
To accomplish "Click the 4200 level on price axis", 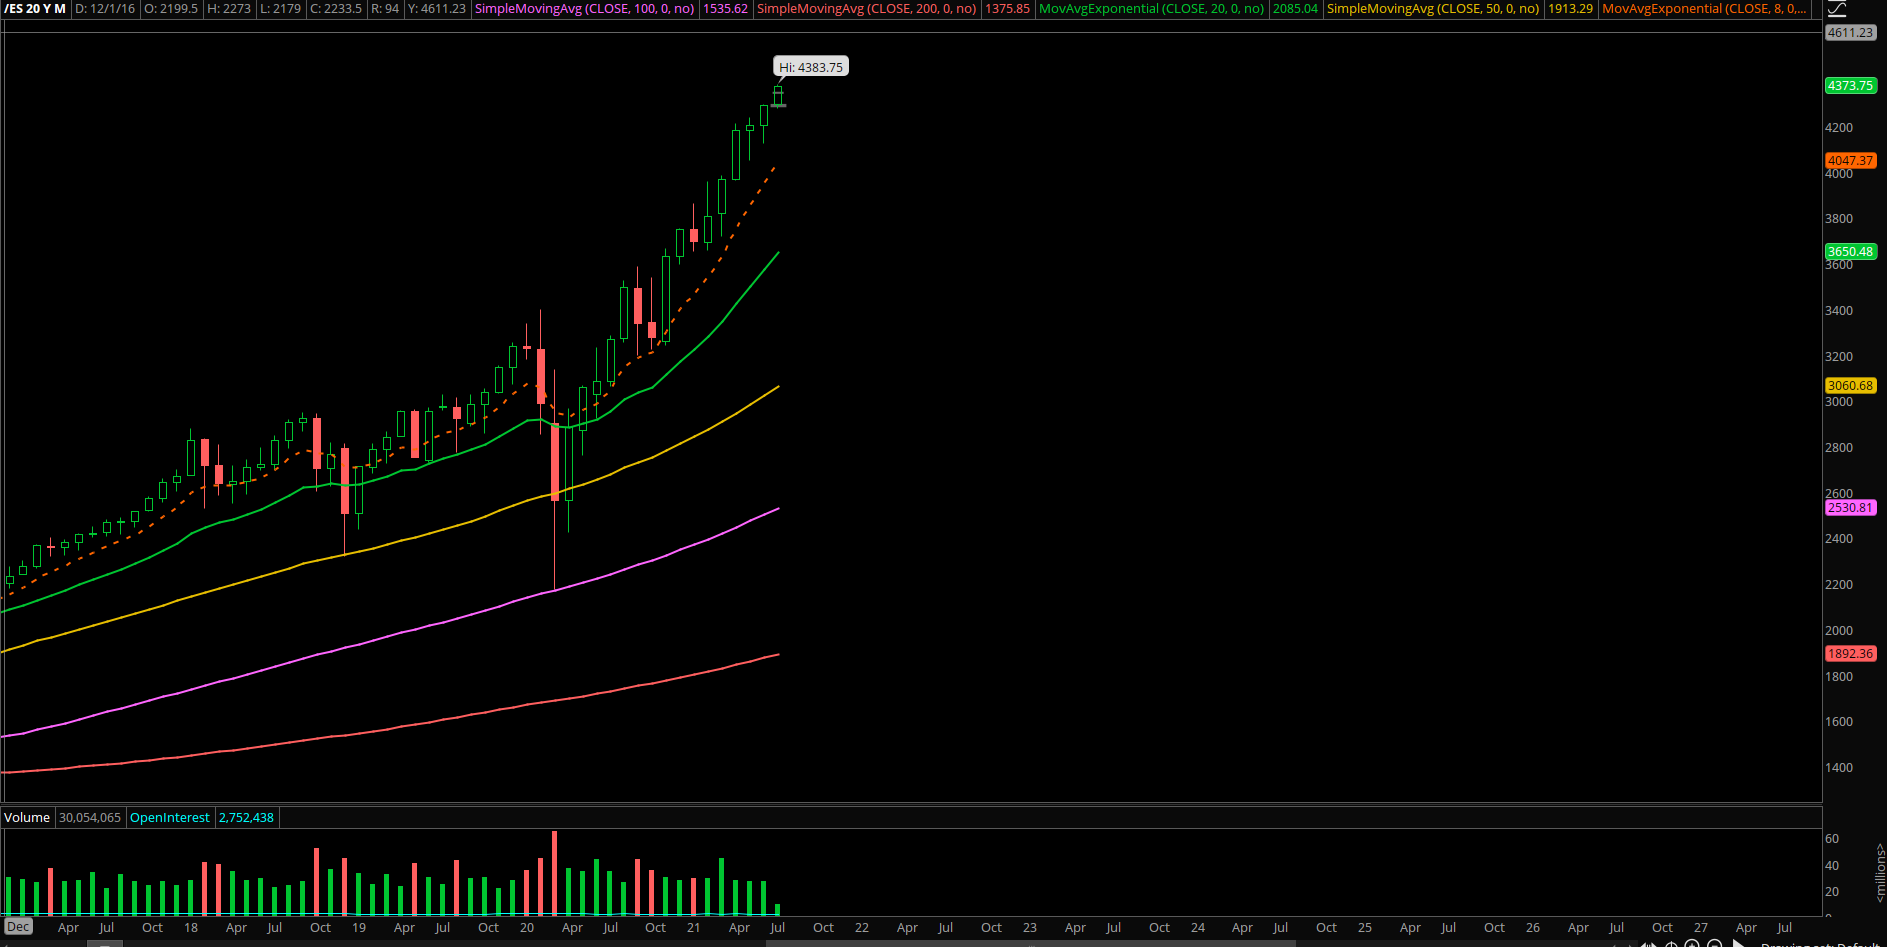I will click(1839, 128).
